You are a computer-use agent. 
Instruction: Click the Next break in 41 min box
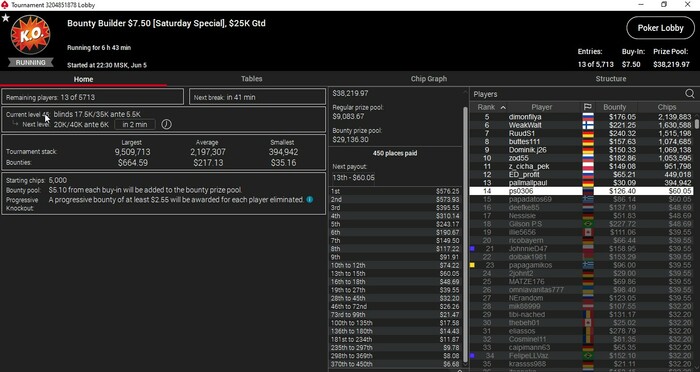pos(257,97)
